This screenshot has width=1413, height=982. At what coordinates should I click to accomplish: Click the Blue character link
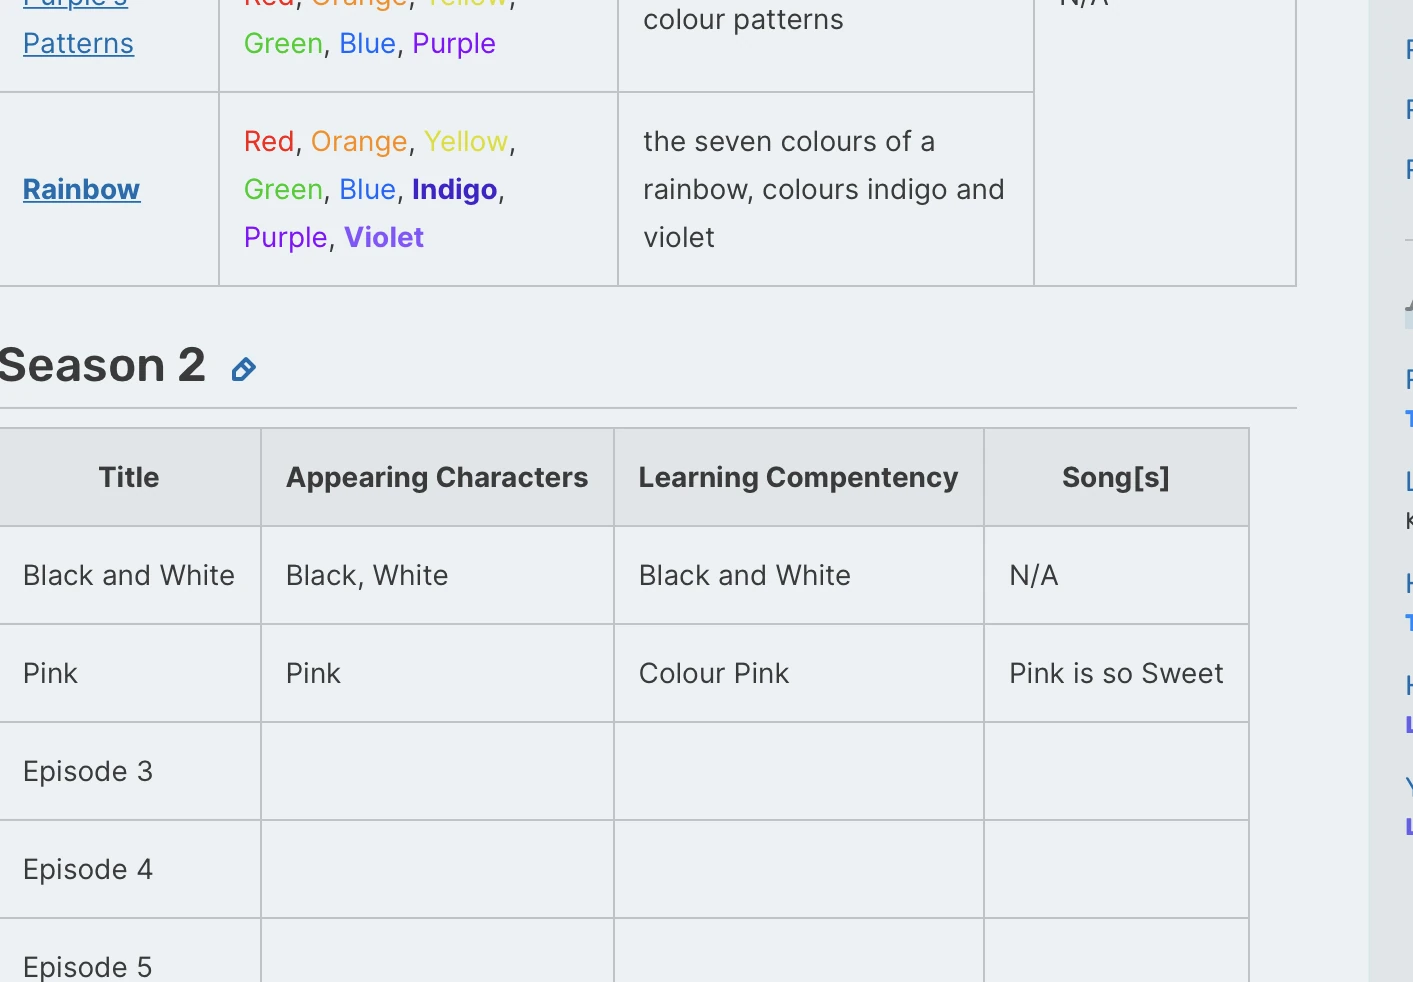[x=367, y=189]
